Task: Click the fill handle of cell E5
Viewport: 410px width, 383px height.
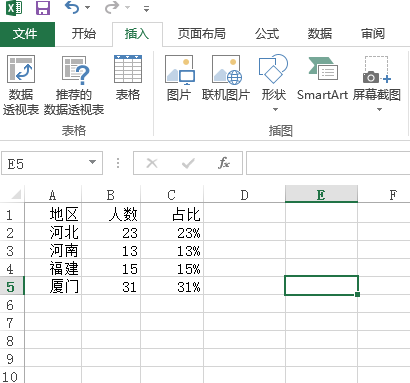Action: (x=357, y=294)
